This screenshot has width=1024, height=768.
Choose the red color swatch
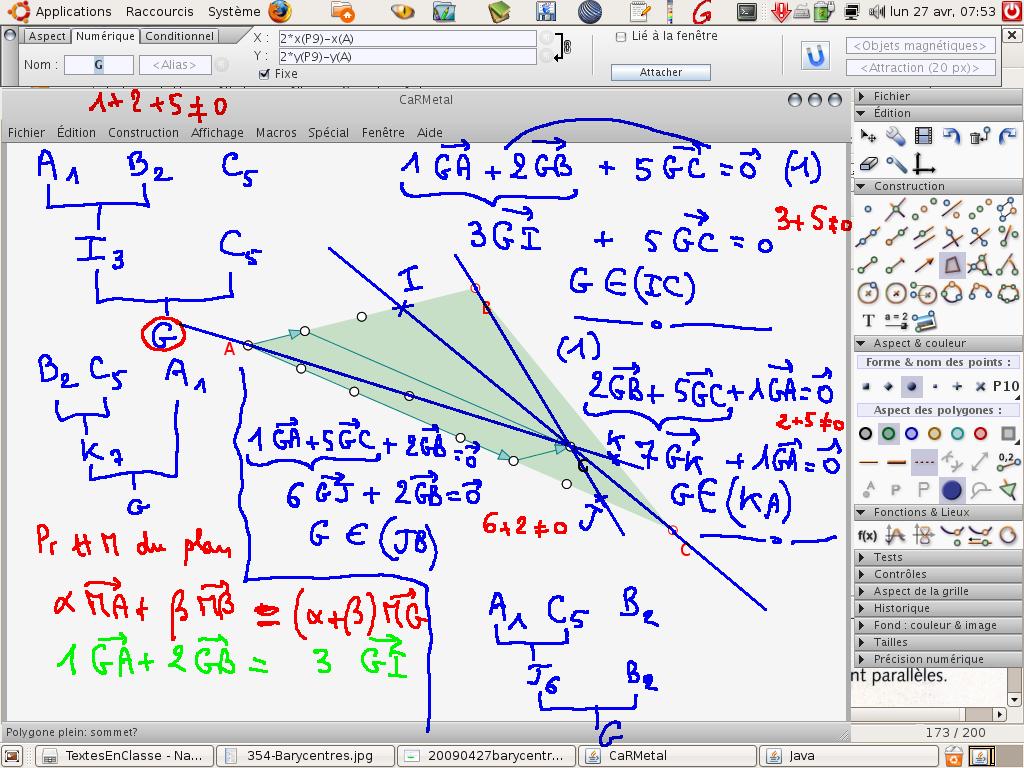click(x=981, y=434)
